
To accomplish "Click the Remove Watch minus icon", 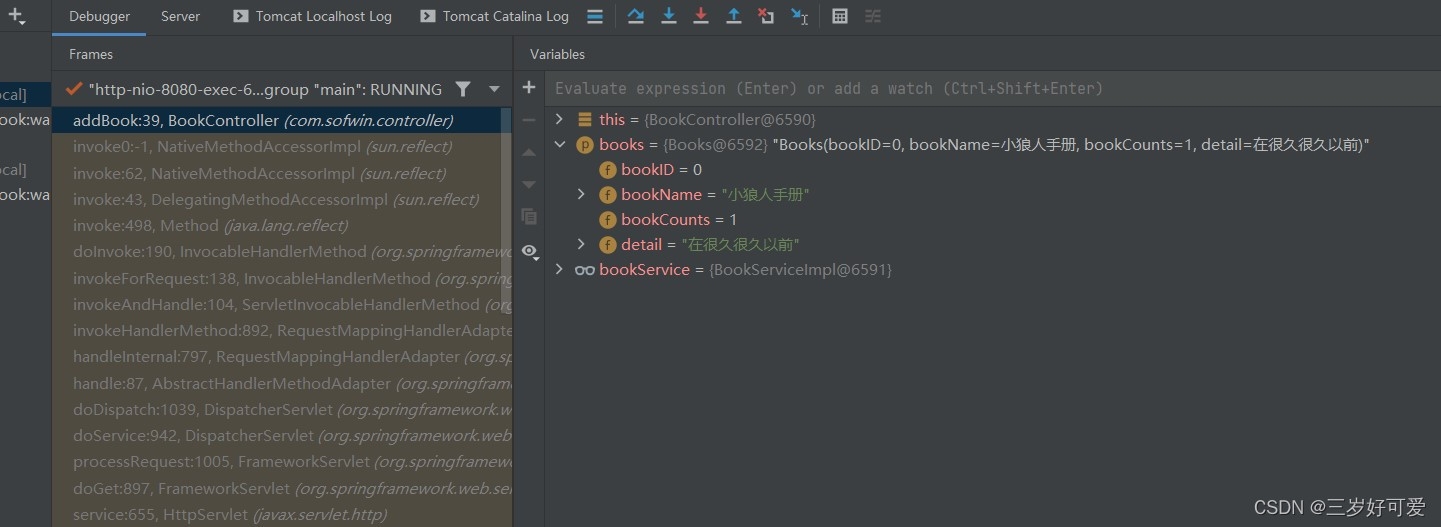I will point(529,120).
